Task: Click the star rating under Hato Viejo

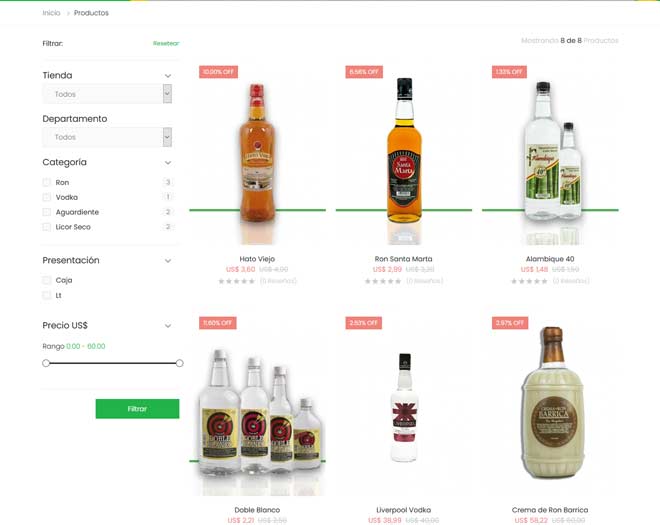Action: pyautogui.click(x=236, y=281)
